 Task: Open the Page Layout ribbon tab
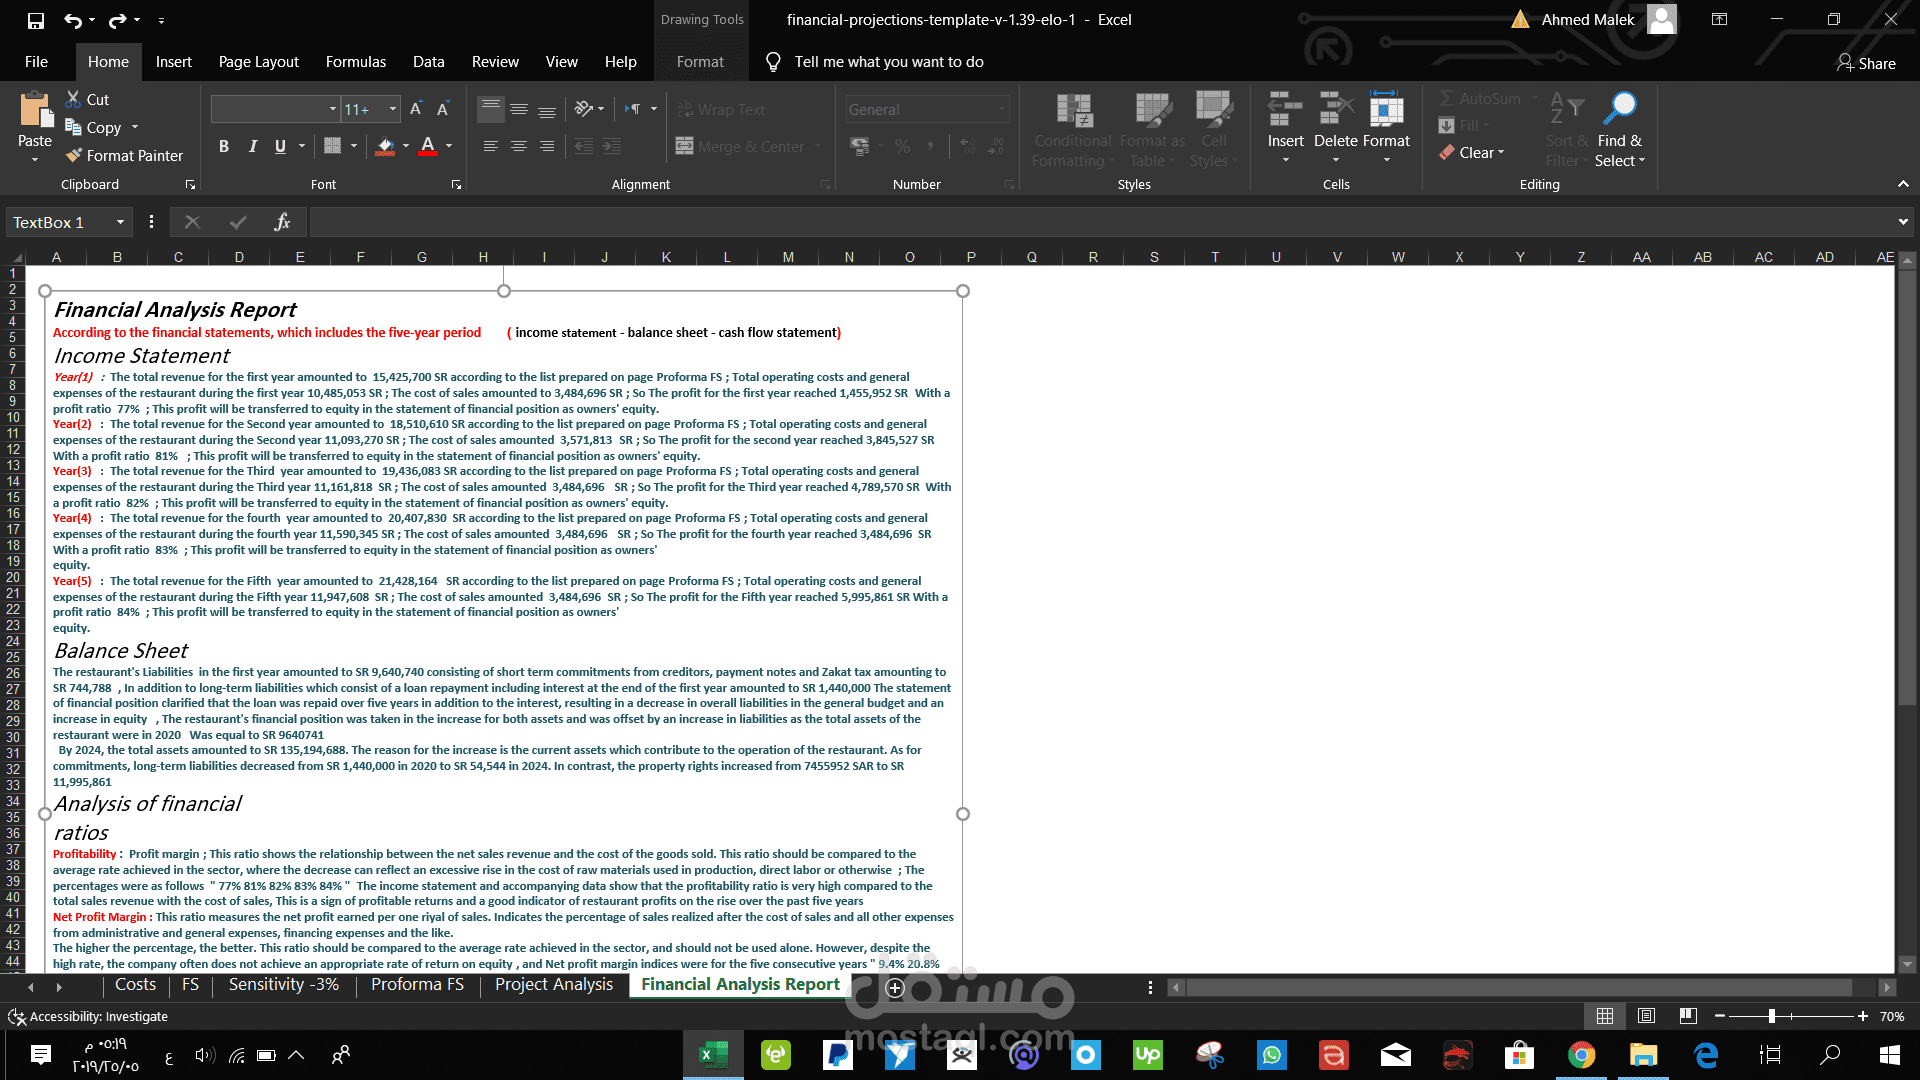(258, 62)
